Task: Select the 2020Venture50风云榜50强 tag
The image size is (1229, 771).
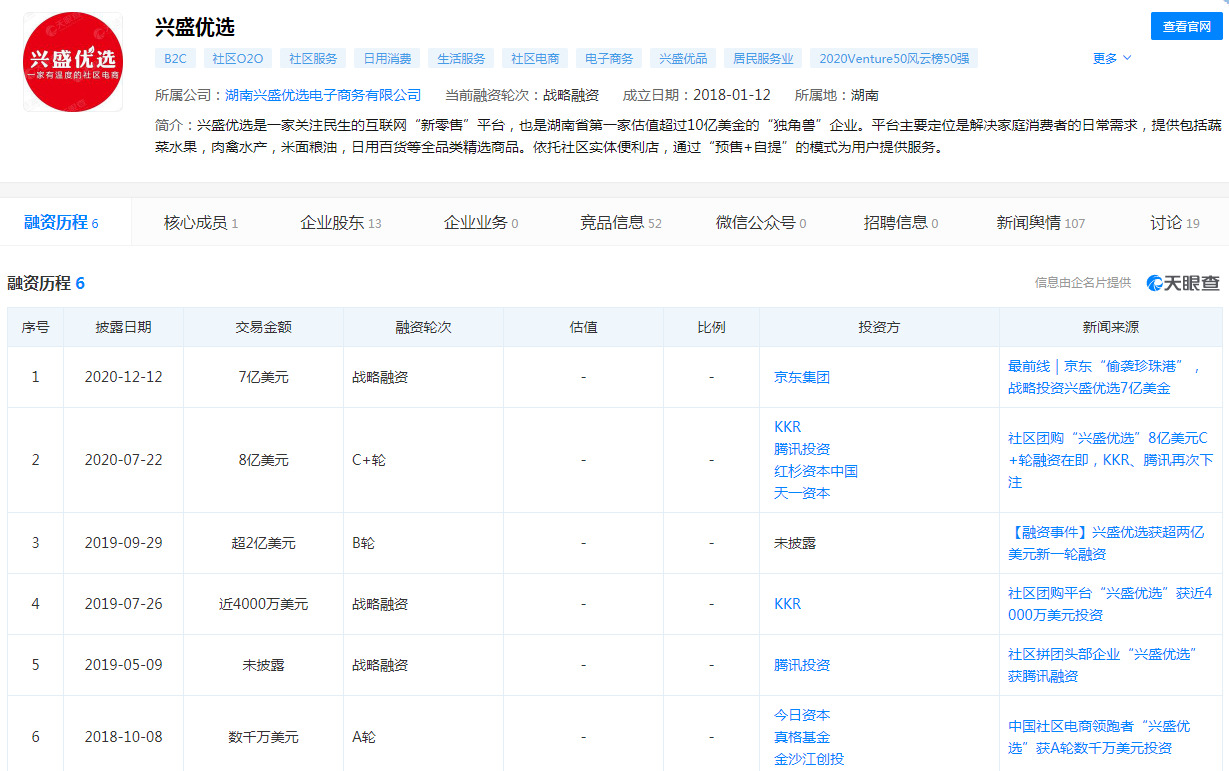Action: 894,58
